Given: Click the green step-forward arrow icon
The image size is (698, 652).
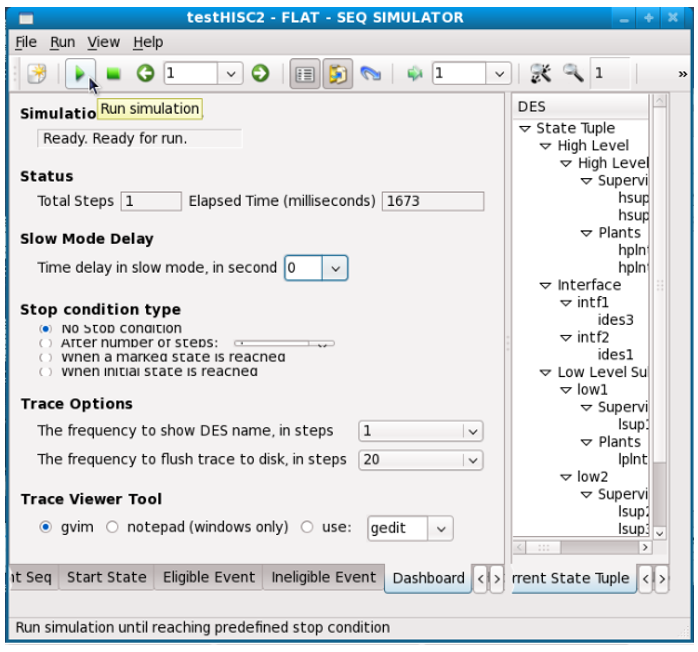Looking at the screenshot, I should tap(260, 73).
